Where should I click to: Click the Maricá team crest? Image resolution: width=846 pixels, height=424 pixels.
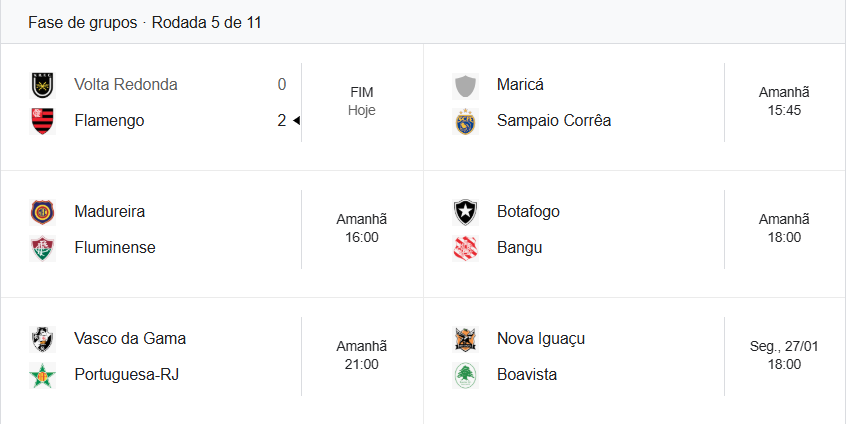click(x=465, y=85)
